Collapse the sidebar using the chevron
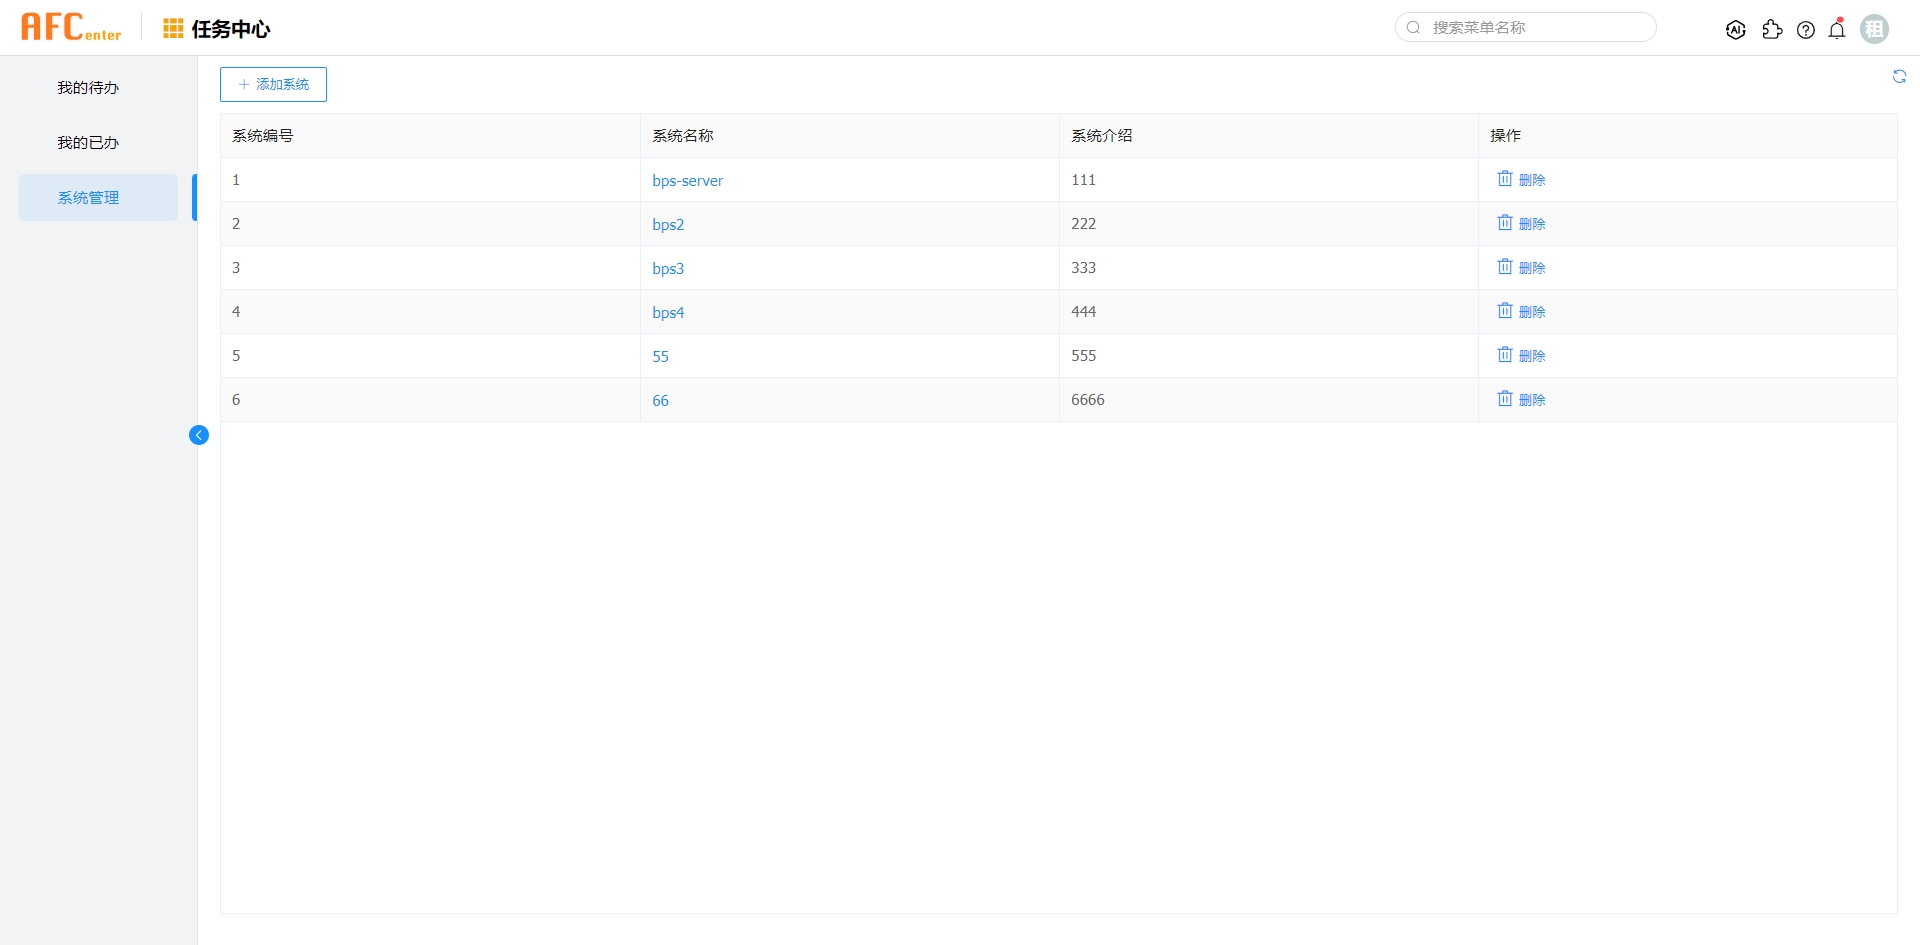The width and height of the screenshot is (1920, 945). pyautogui.click(x=198, y=435)
